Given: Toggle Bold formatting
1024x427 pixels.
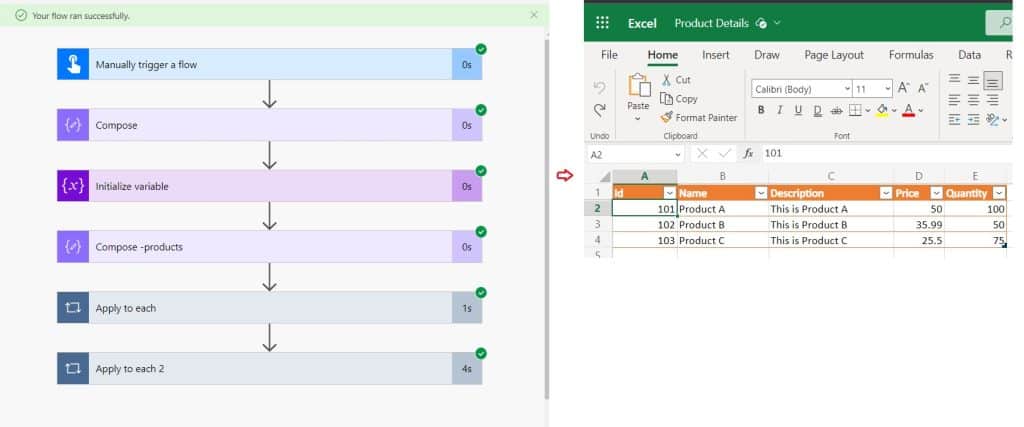Looking at the screenshot, I should coord(761,110).
